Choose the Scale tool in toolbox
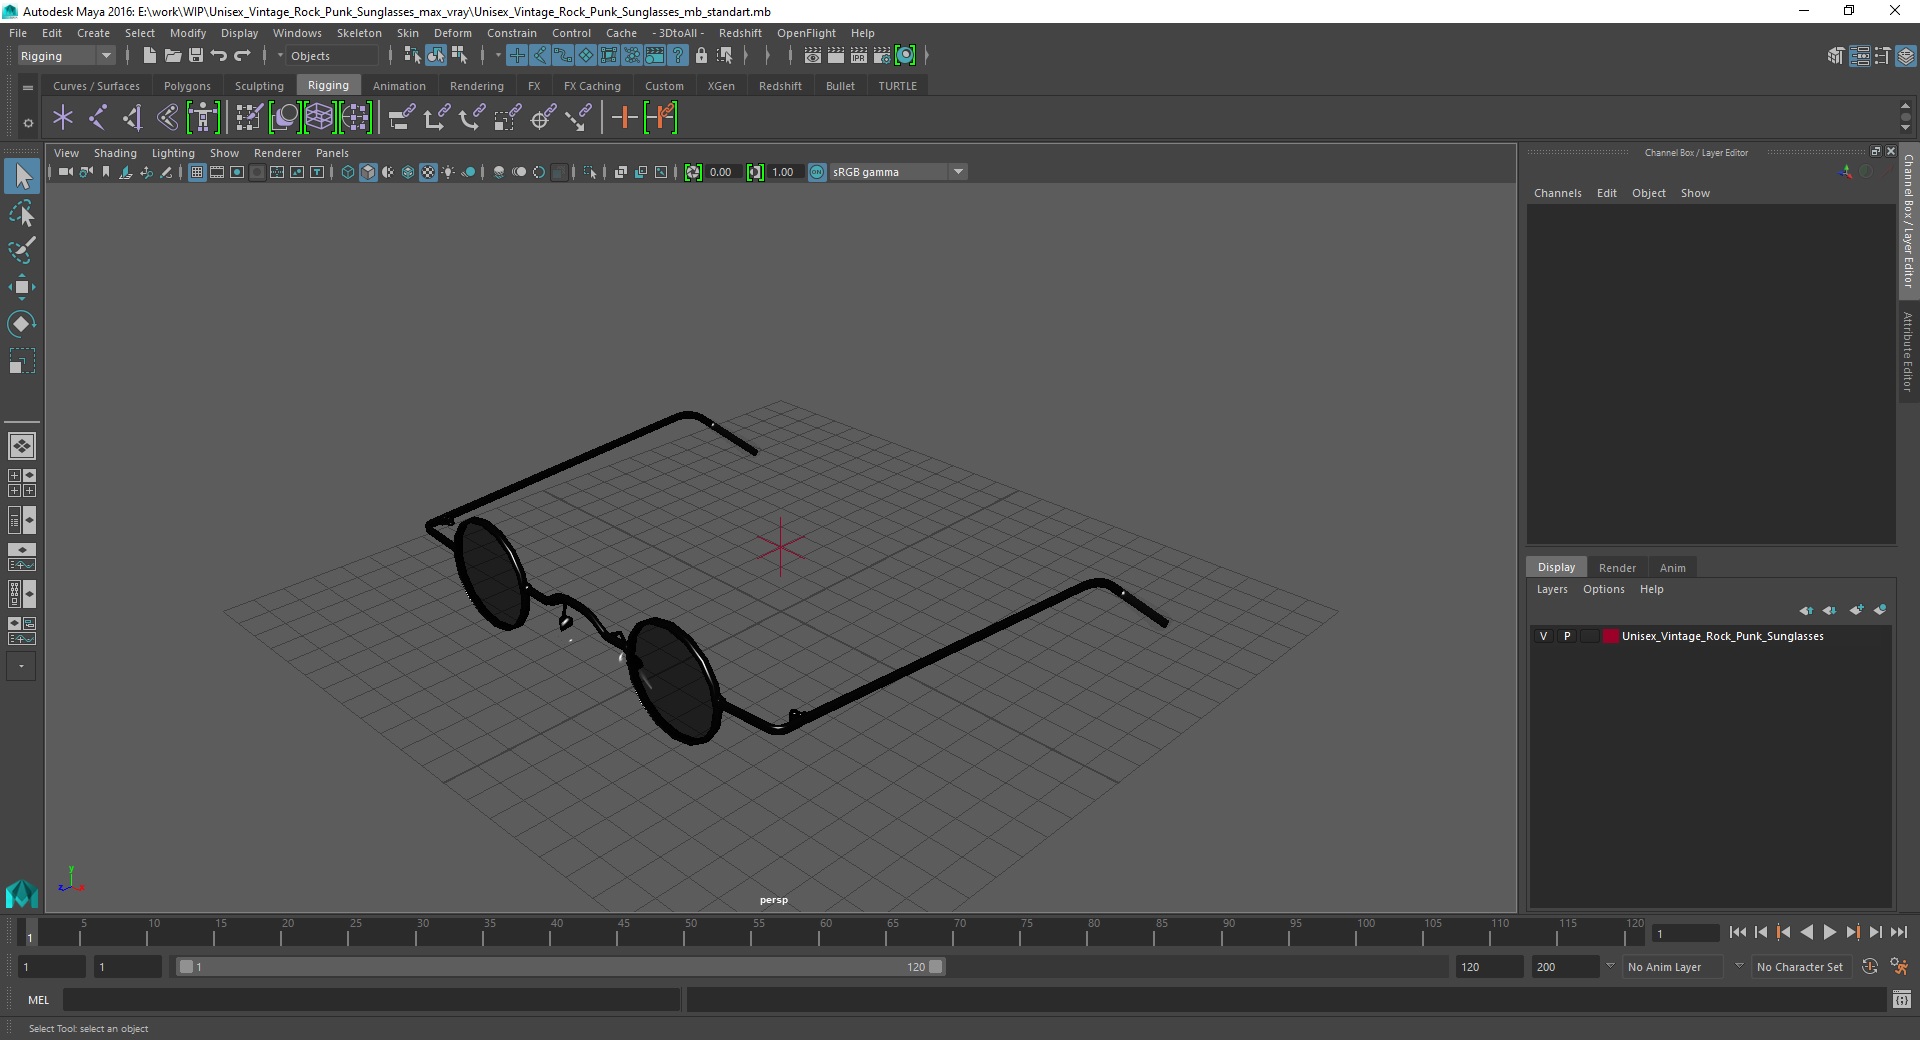Viewport: 1920px width, 1040px height. pos(22,360)
